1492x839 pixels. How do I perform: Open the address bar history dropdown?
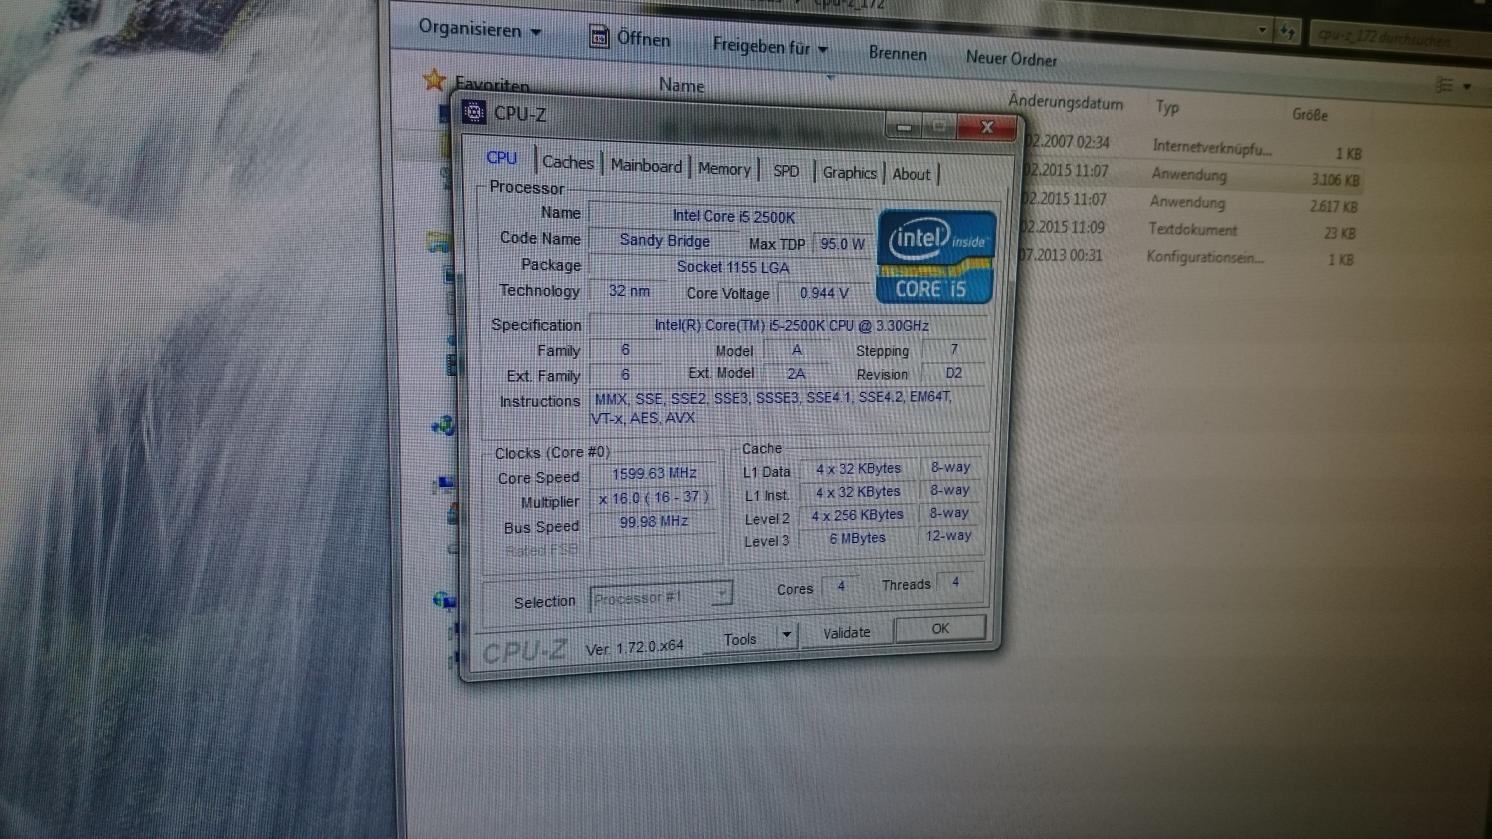[x=1262, y=30]
